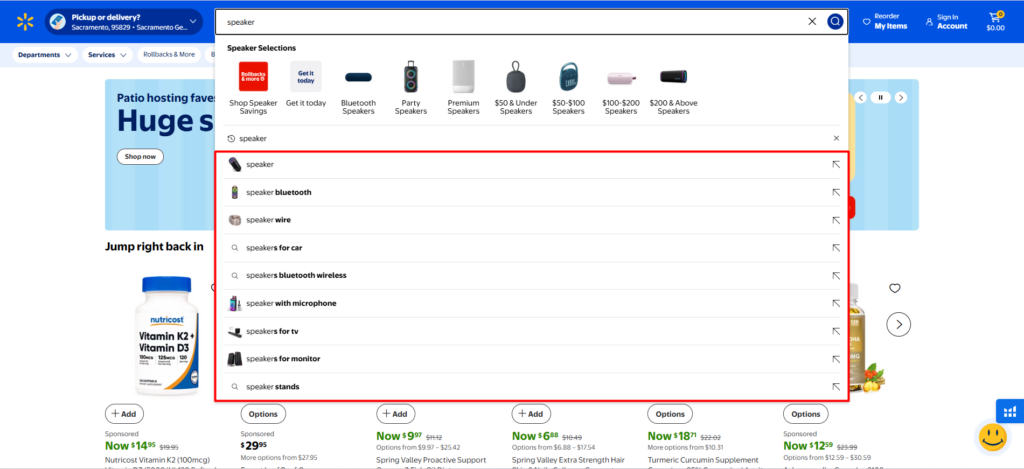The image size is (1024, 469).
Task: Click fill arrow for 'speaker wire'
Action: point(836,220)
